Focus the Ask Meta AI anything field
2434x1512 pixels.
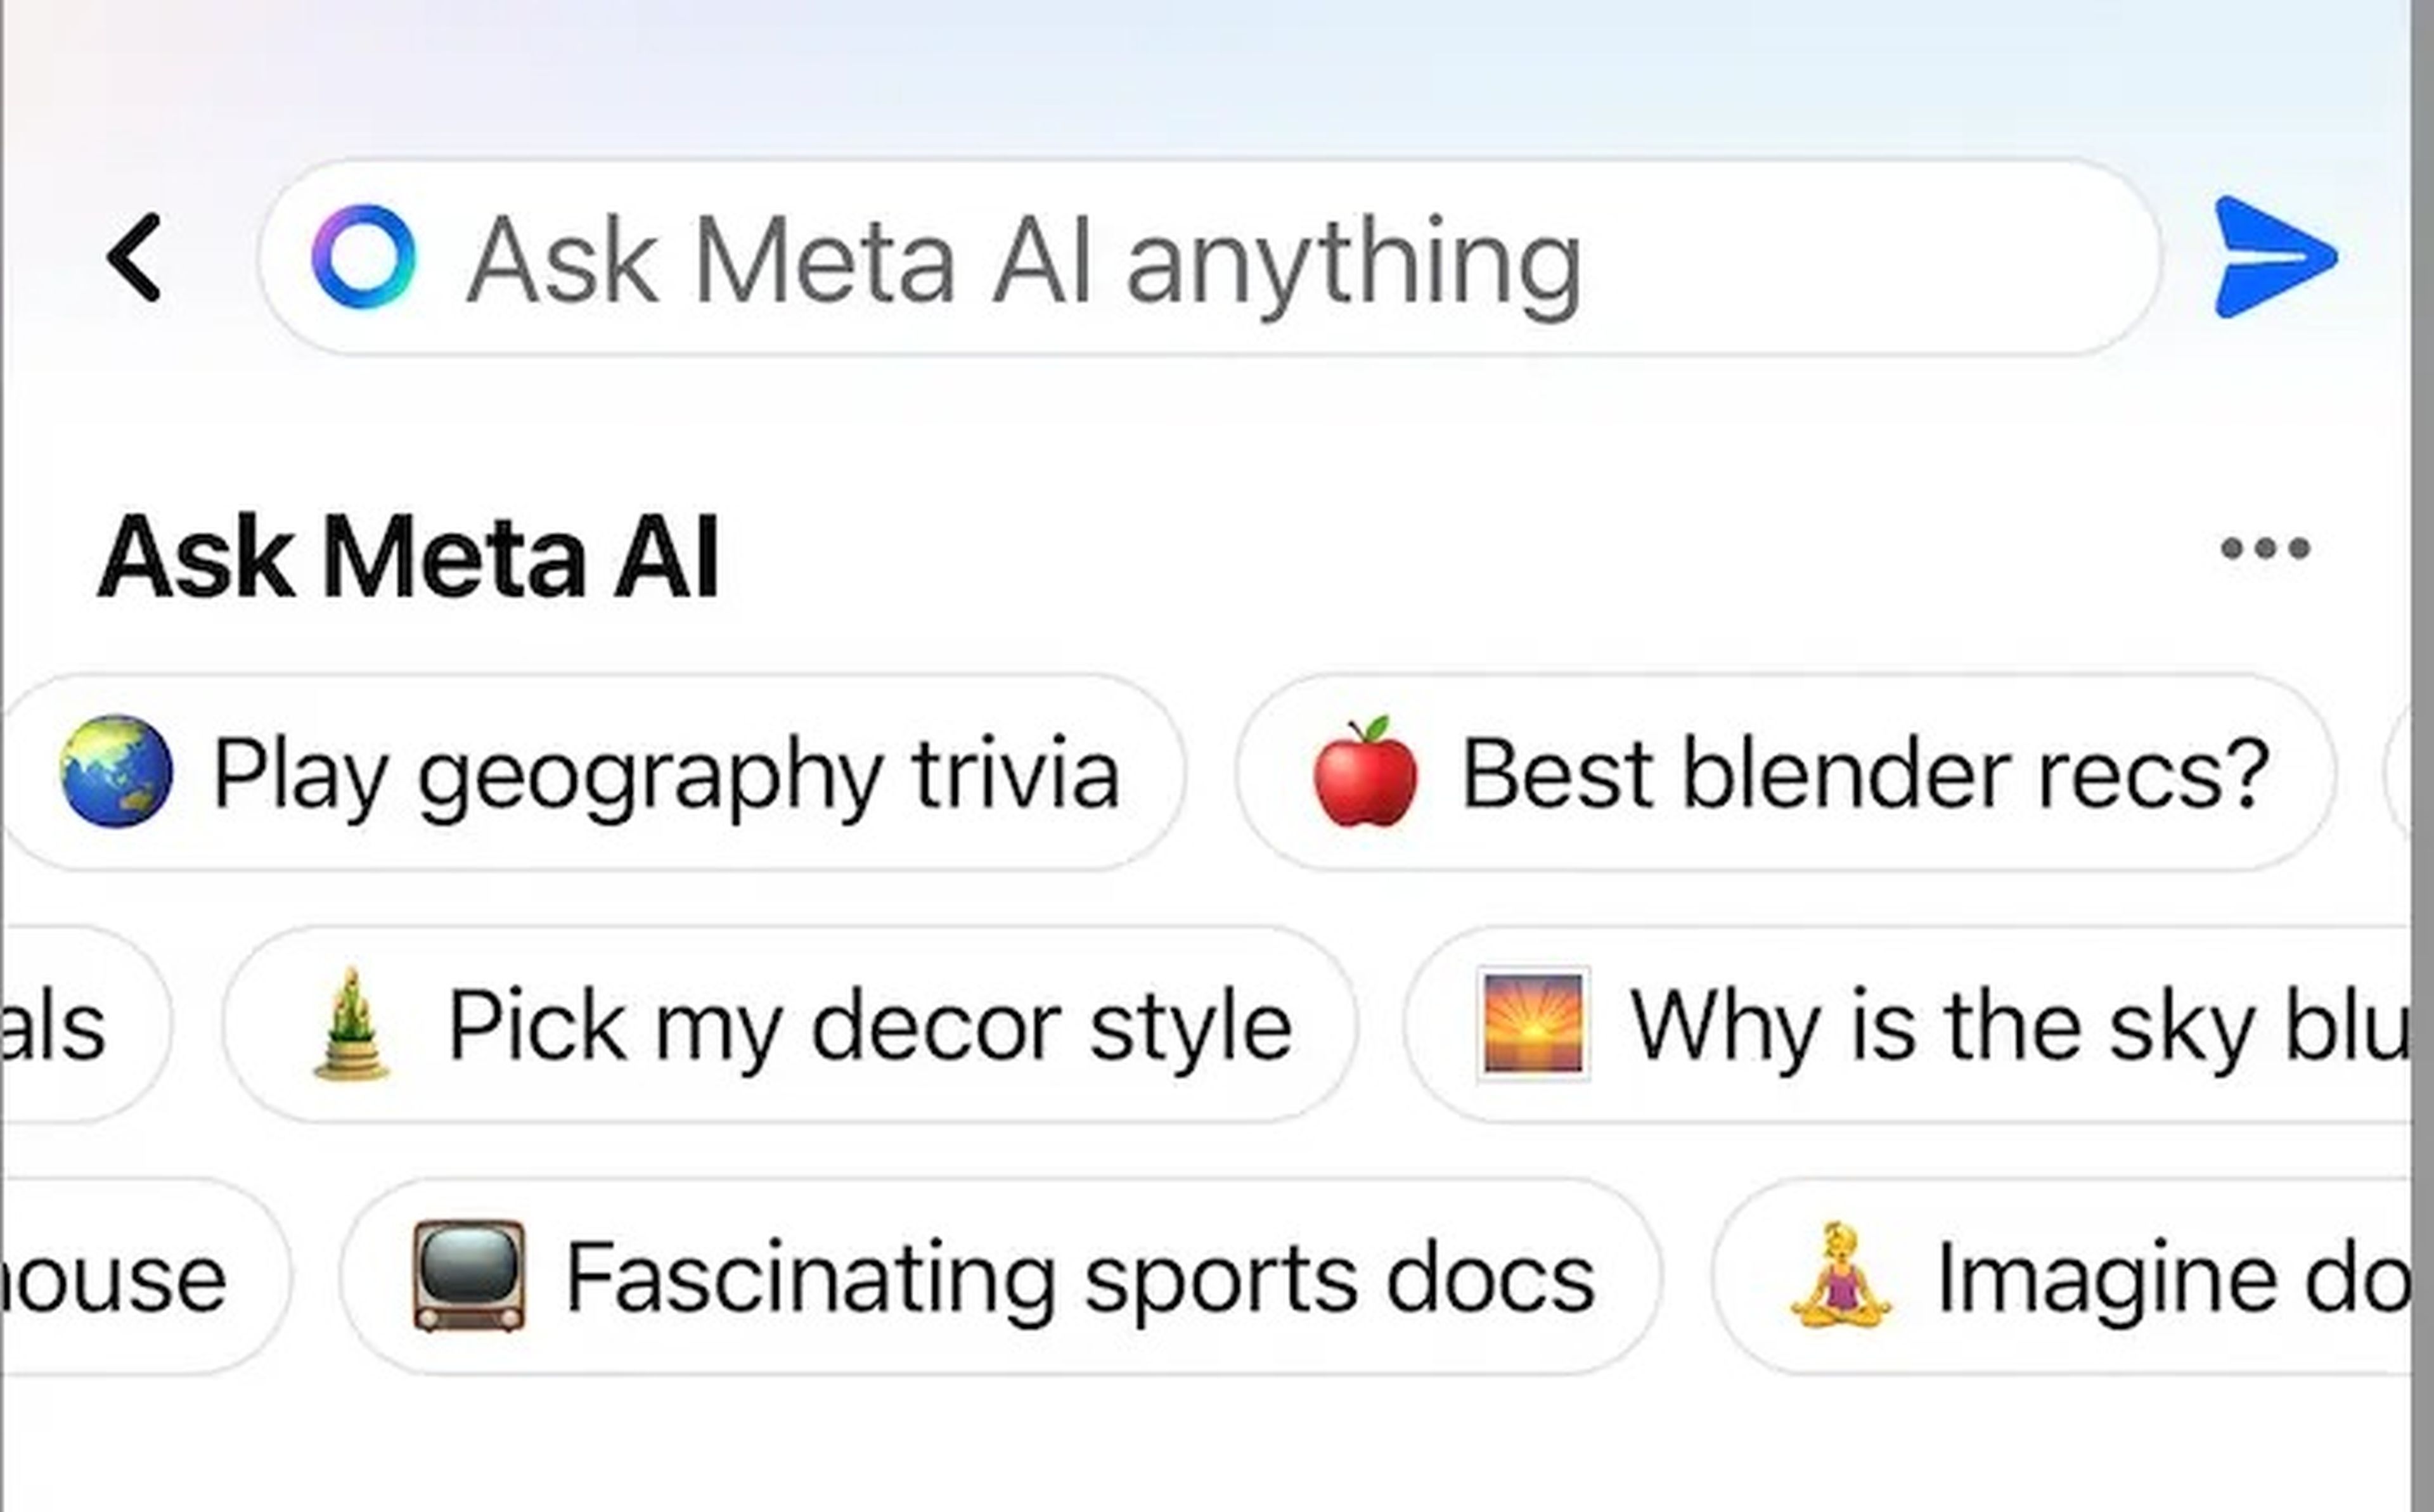(x=1207, y=257)
